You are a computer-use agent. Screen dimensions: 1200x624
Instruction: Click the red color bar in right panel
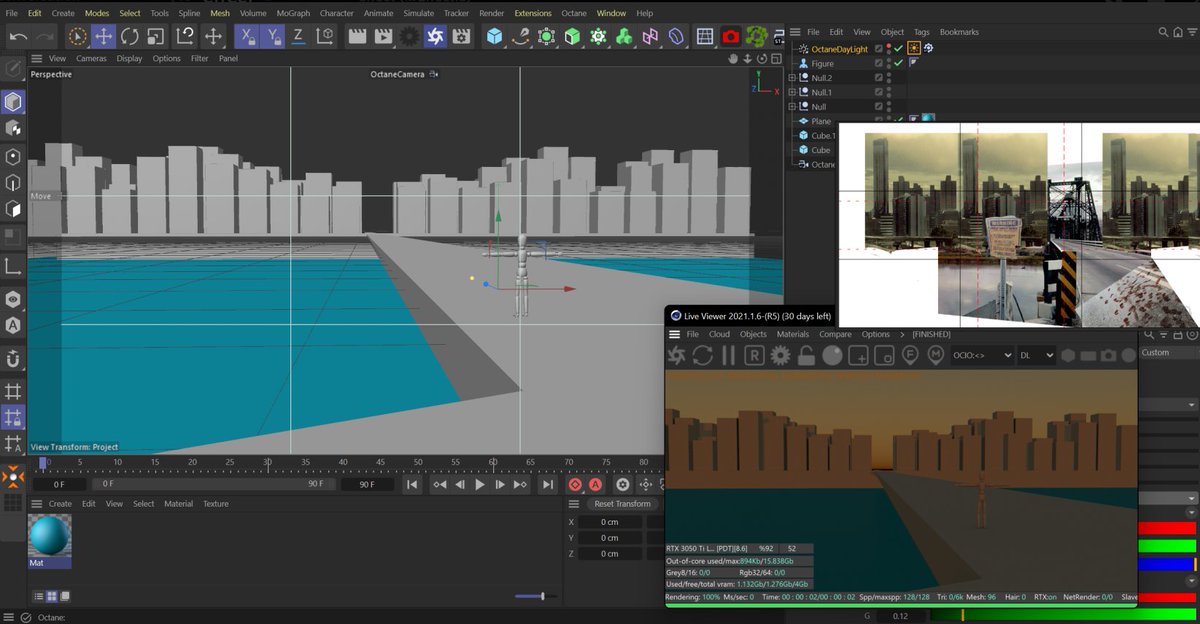[x=1168, y=528]
